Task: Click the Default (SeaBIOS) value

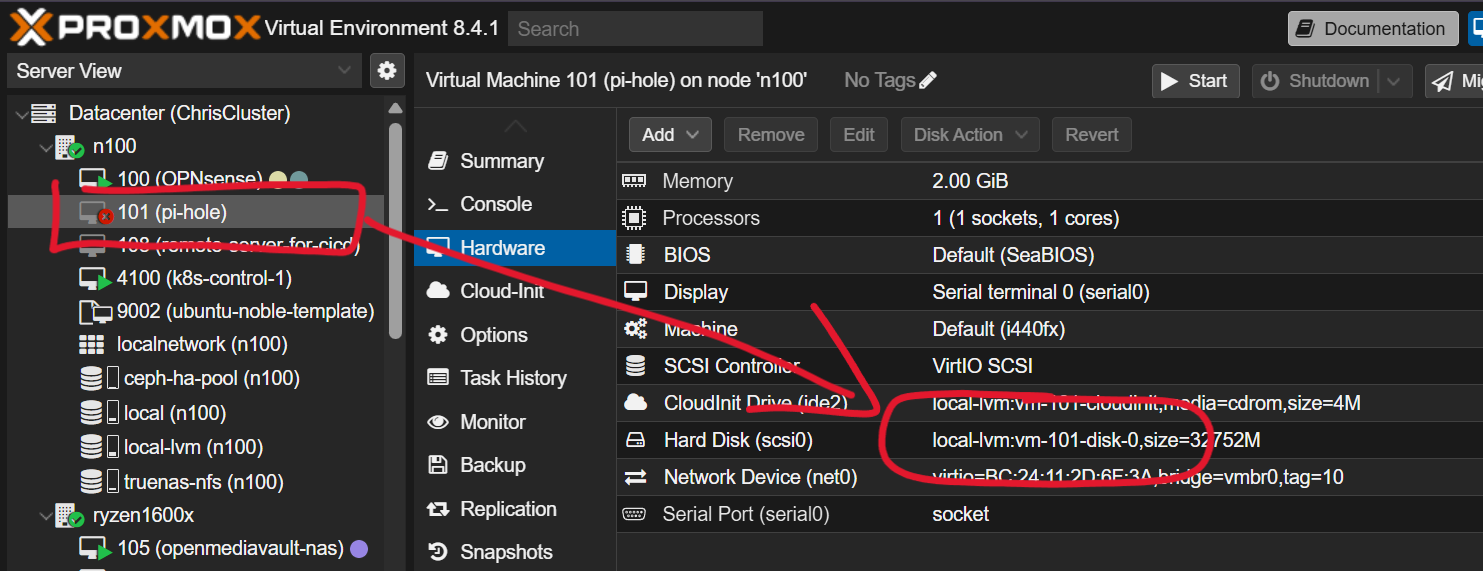Action: point(1013,255)
